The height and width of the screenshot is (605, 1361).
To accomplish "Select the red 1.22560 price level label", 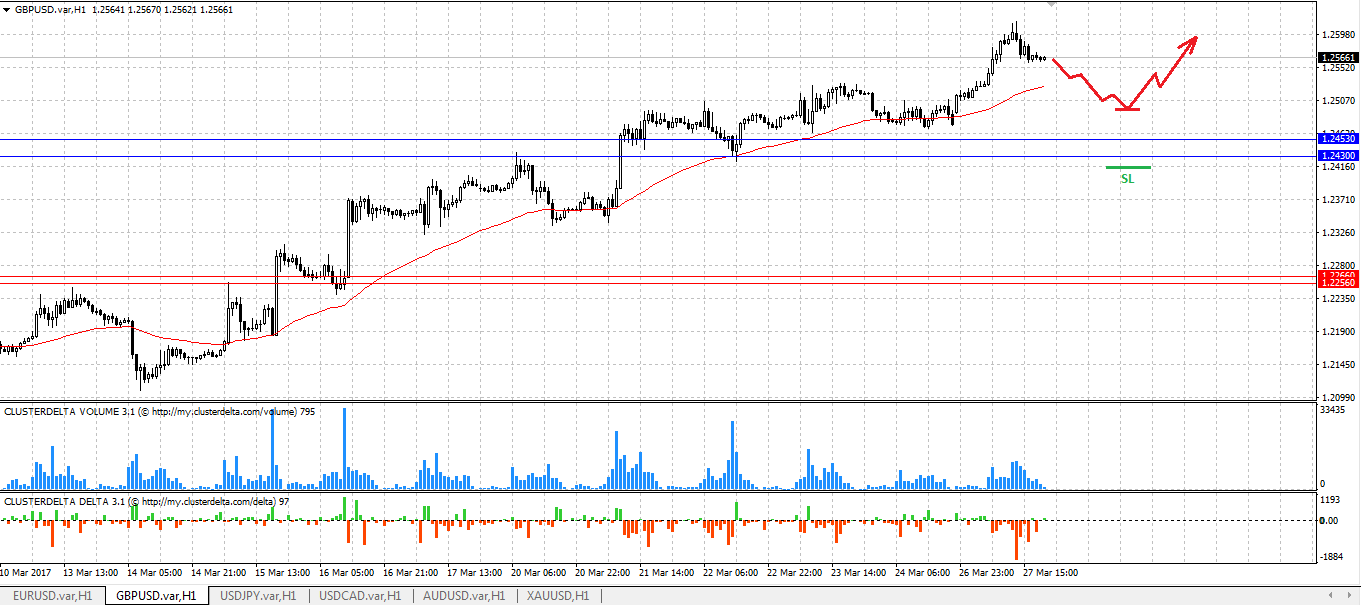I will tap(1338, 283).
